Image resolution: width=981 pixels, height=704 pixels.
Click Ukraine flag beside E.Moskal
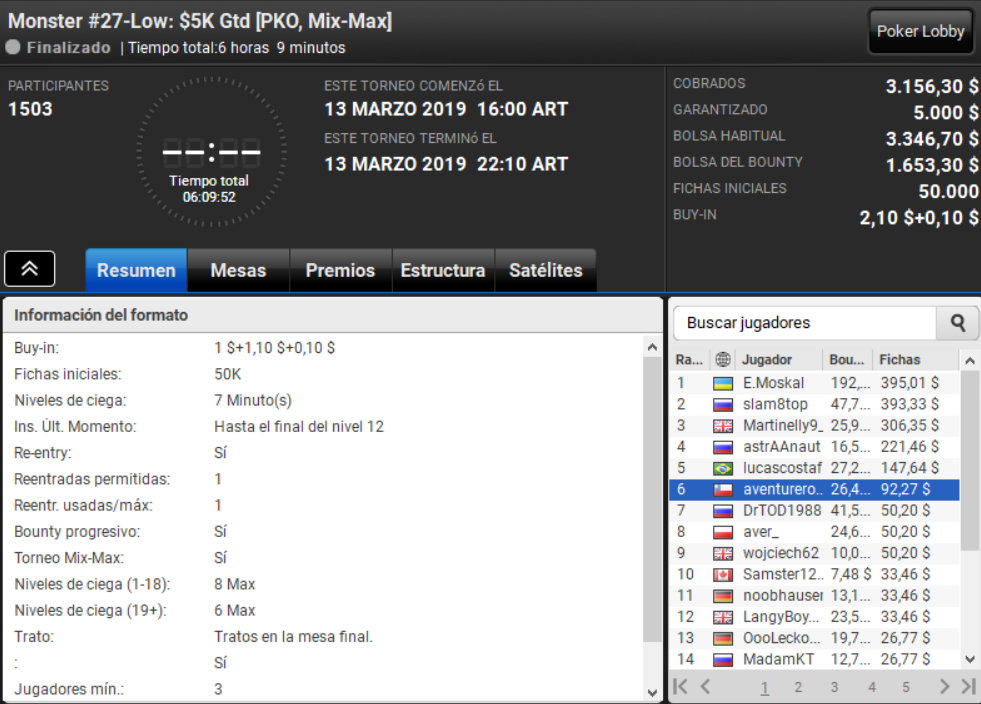coord(723,384)
